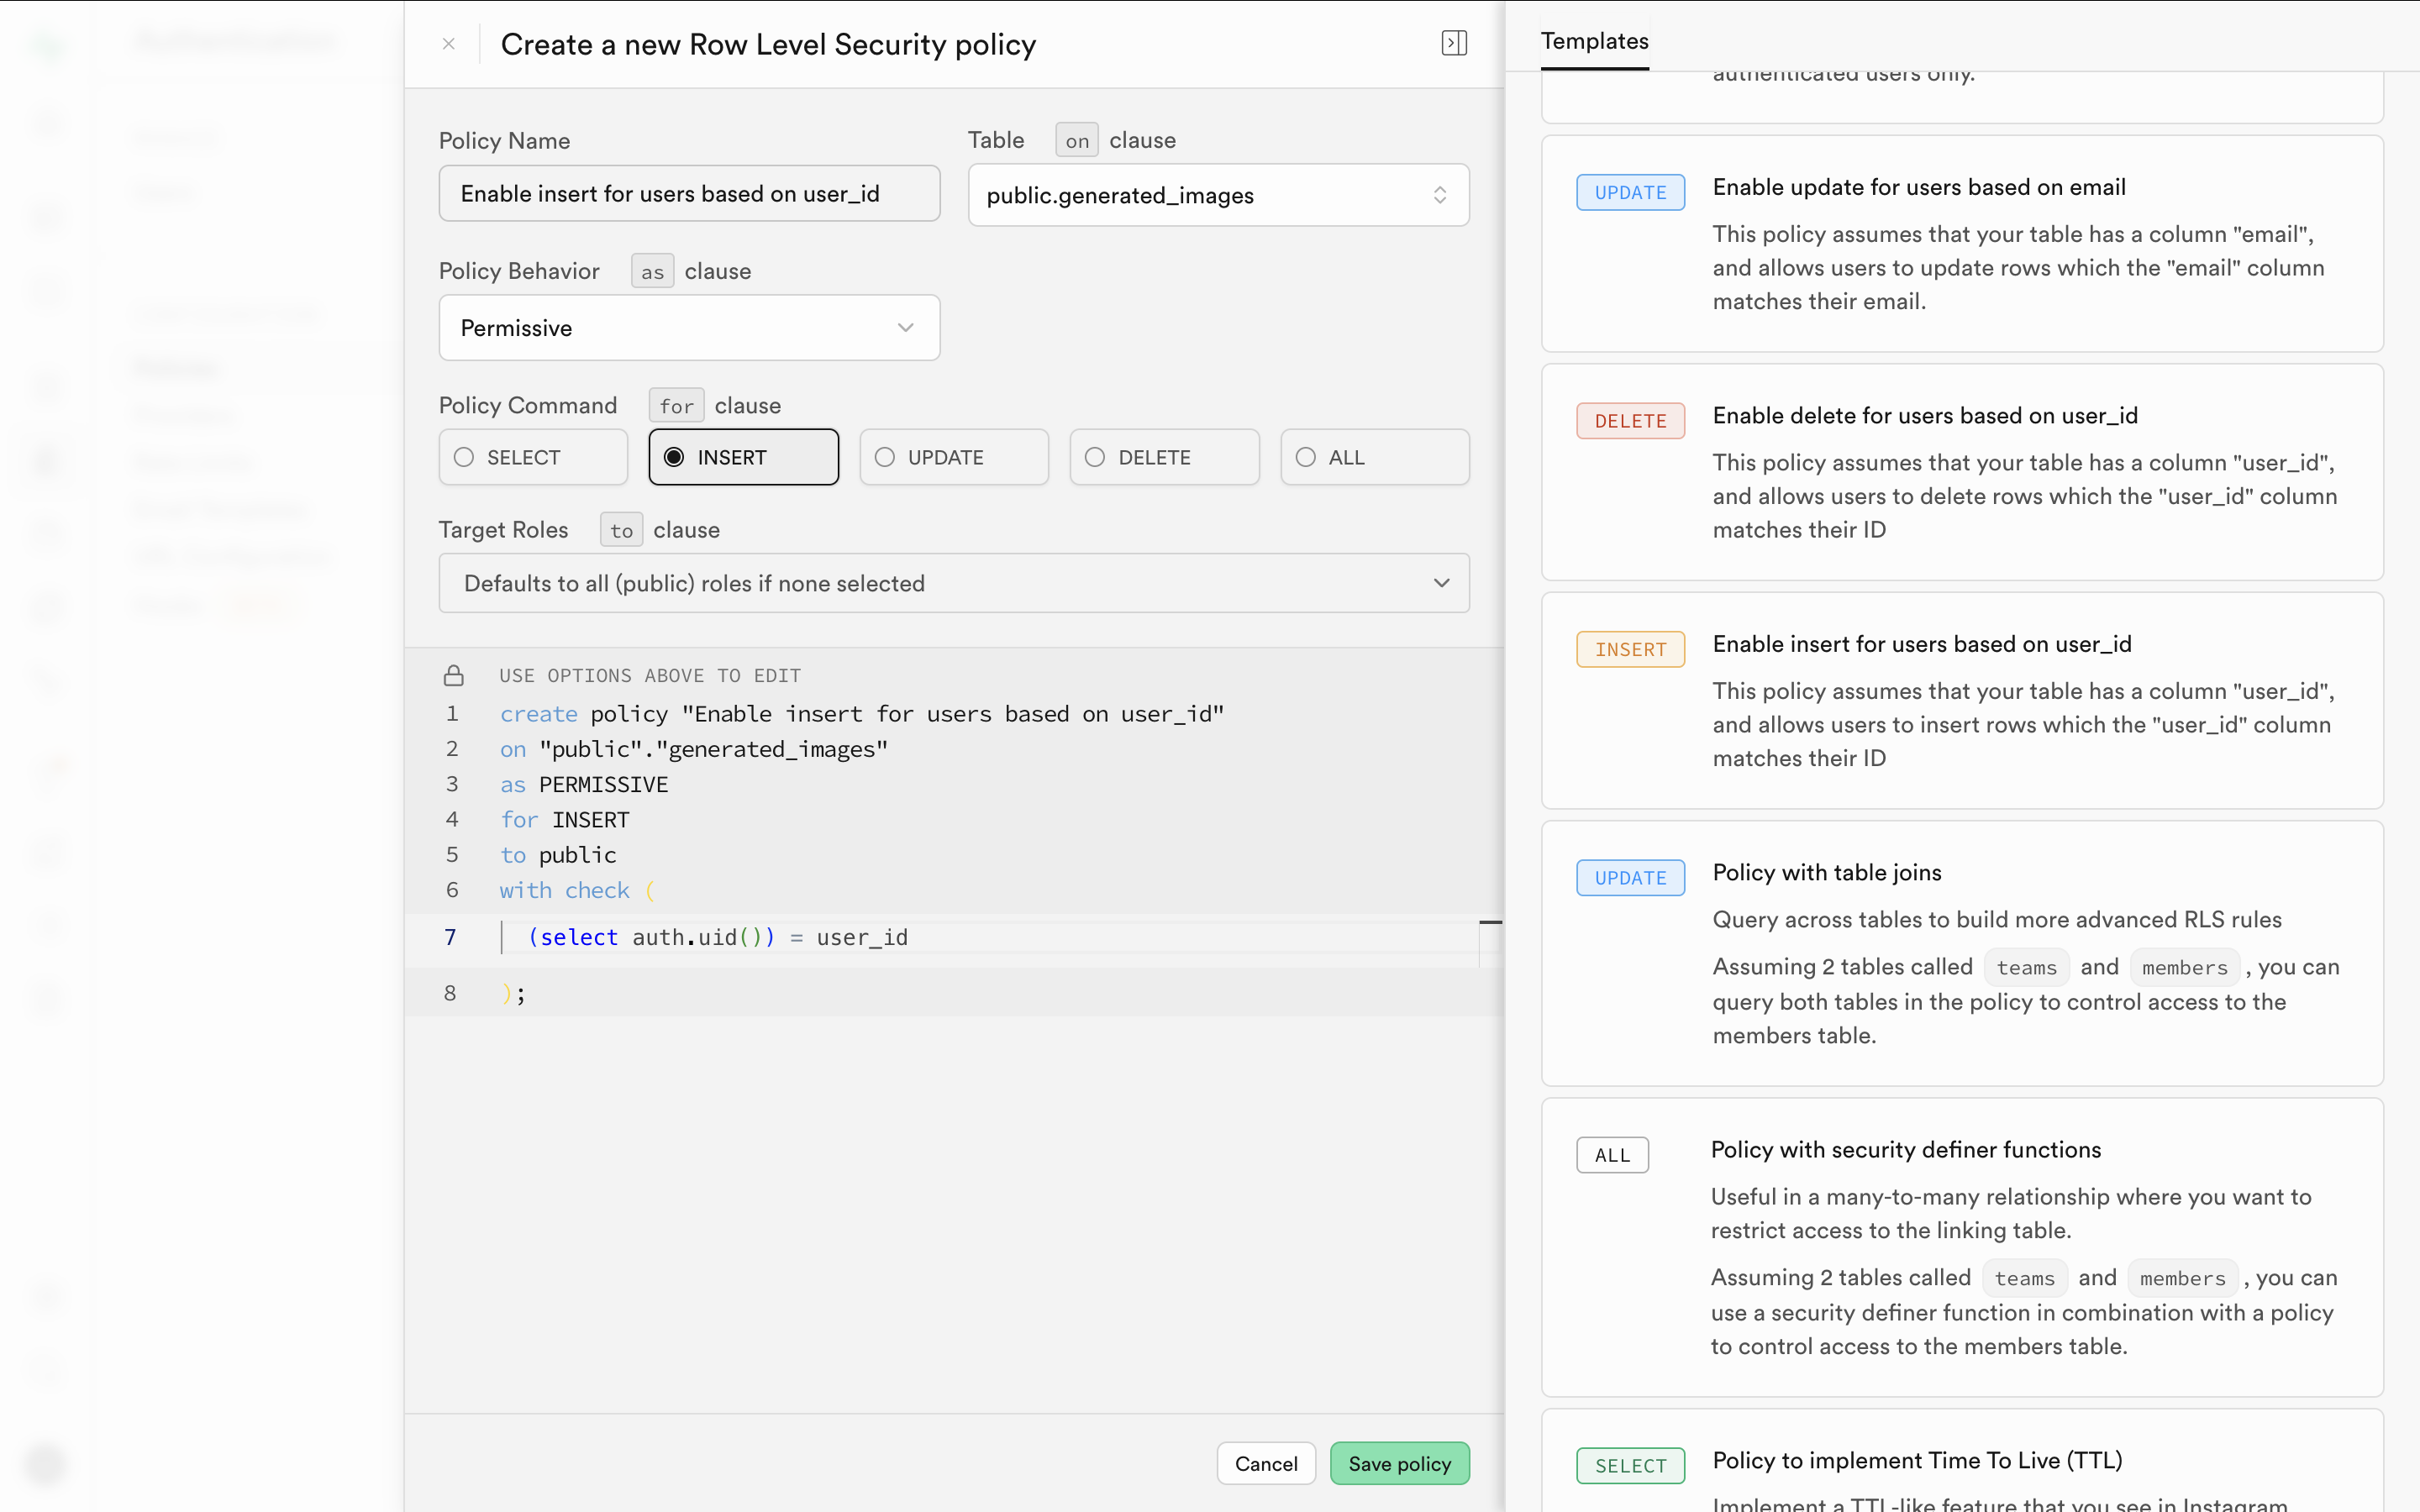Click the DELETE badge on user_id template
Viewport: 2420px width, 1512px height.
[1630, 421]
